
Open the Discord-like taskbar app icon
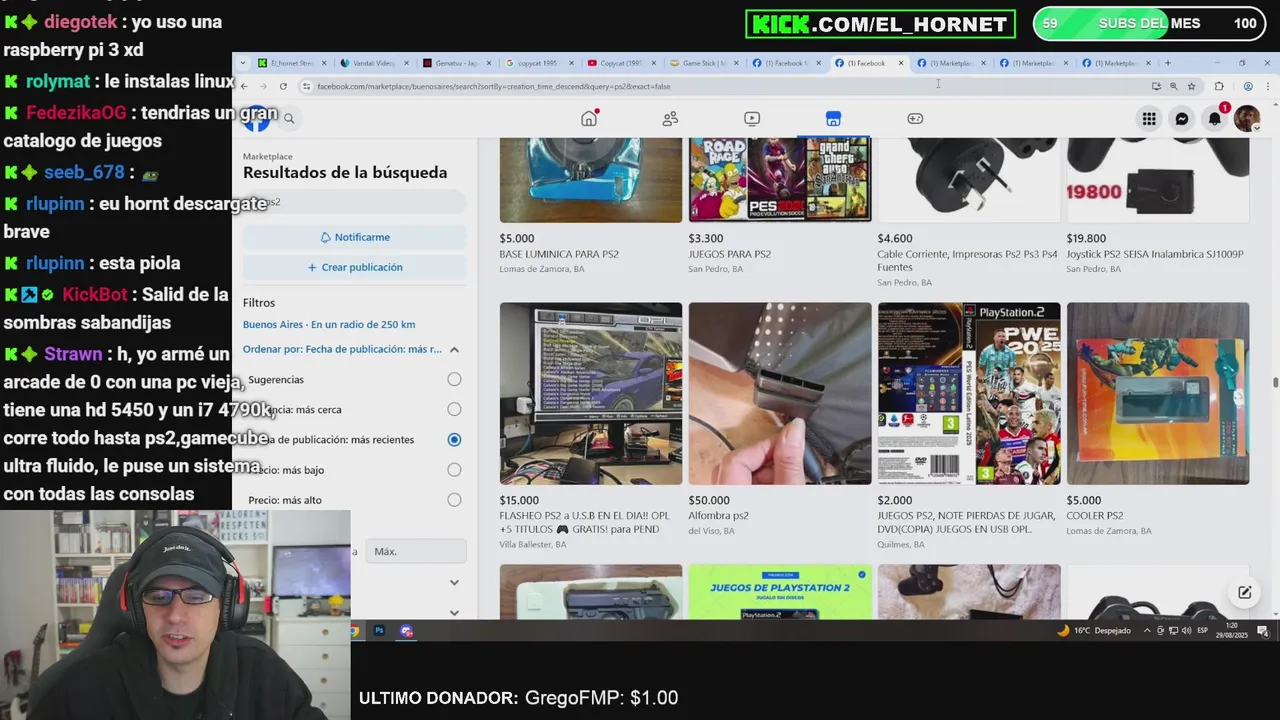coord(406,631)
